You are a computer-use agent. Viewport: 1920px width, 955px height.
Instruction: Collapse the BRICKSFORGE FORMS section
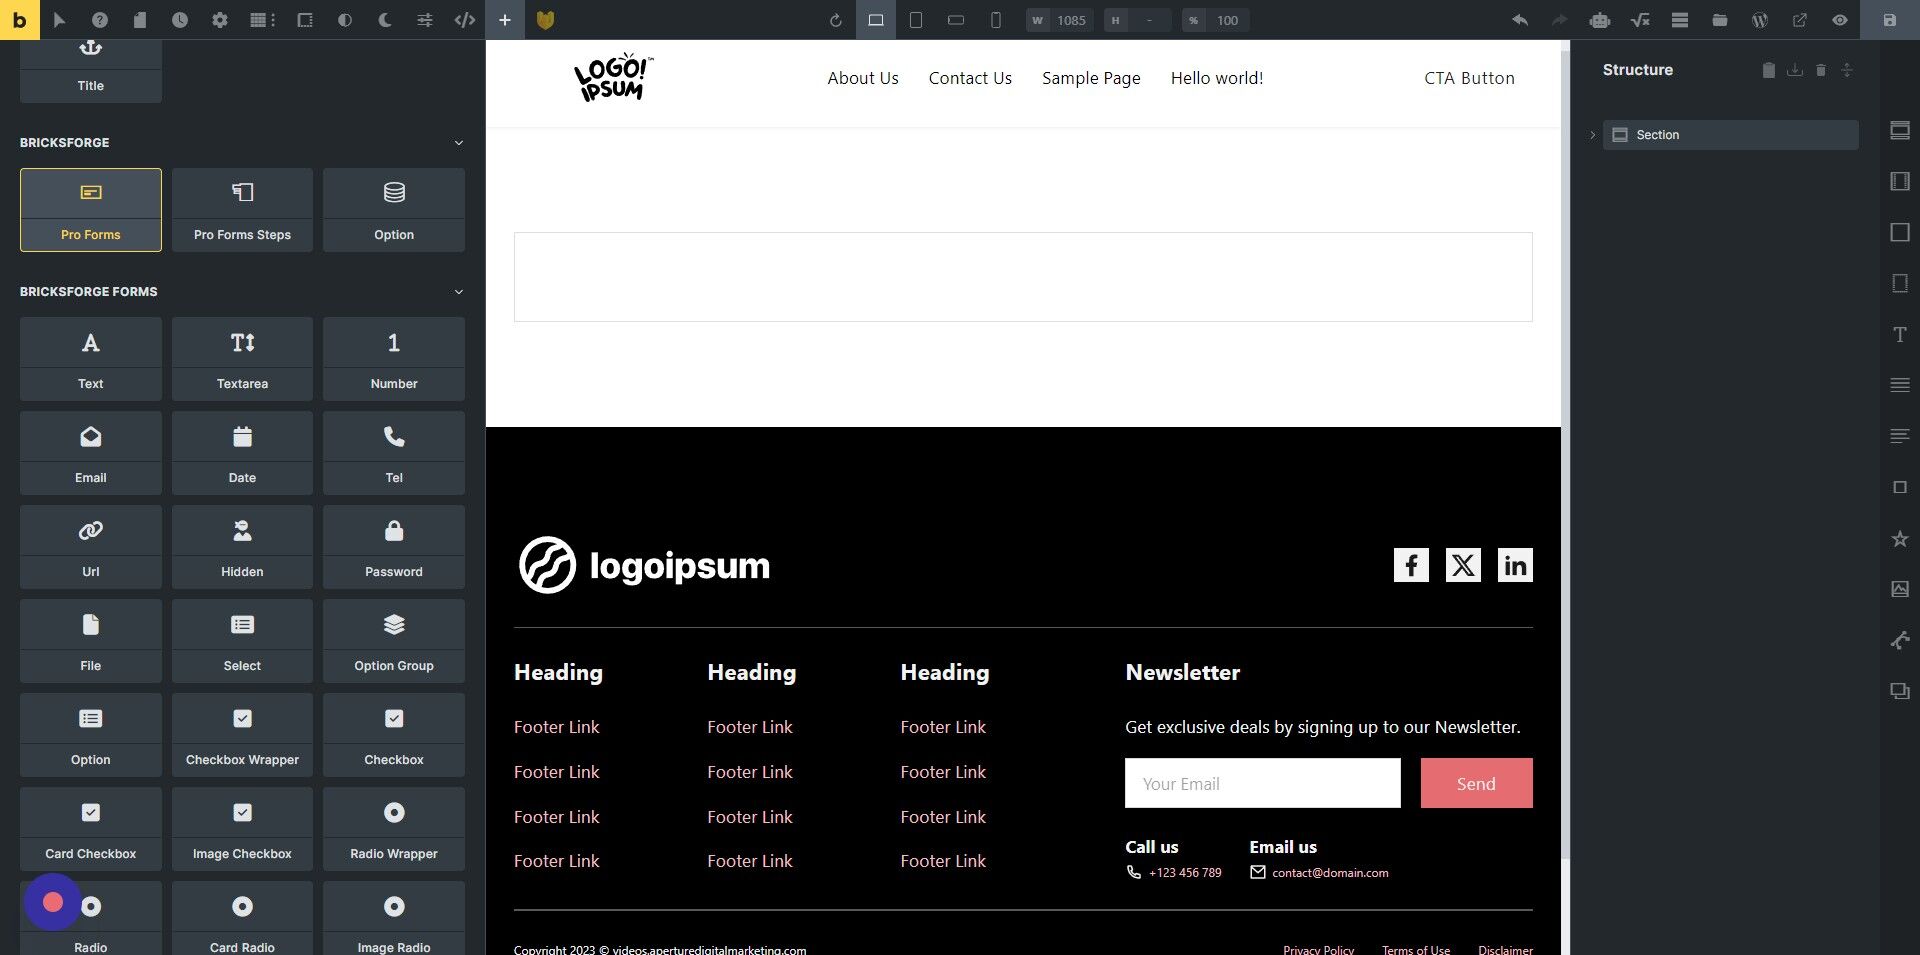pyautogui.click(x=458, y=292)
